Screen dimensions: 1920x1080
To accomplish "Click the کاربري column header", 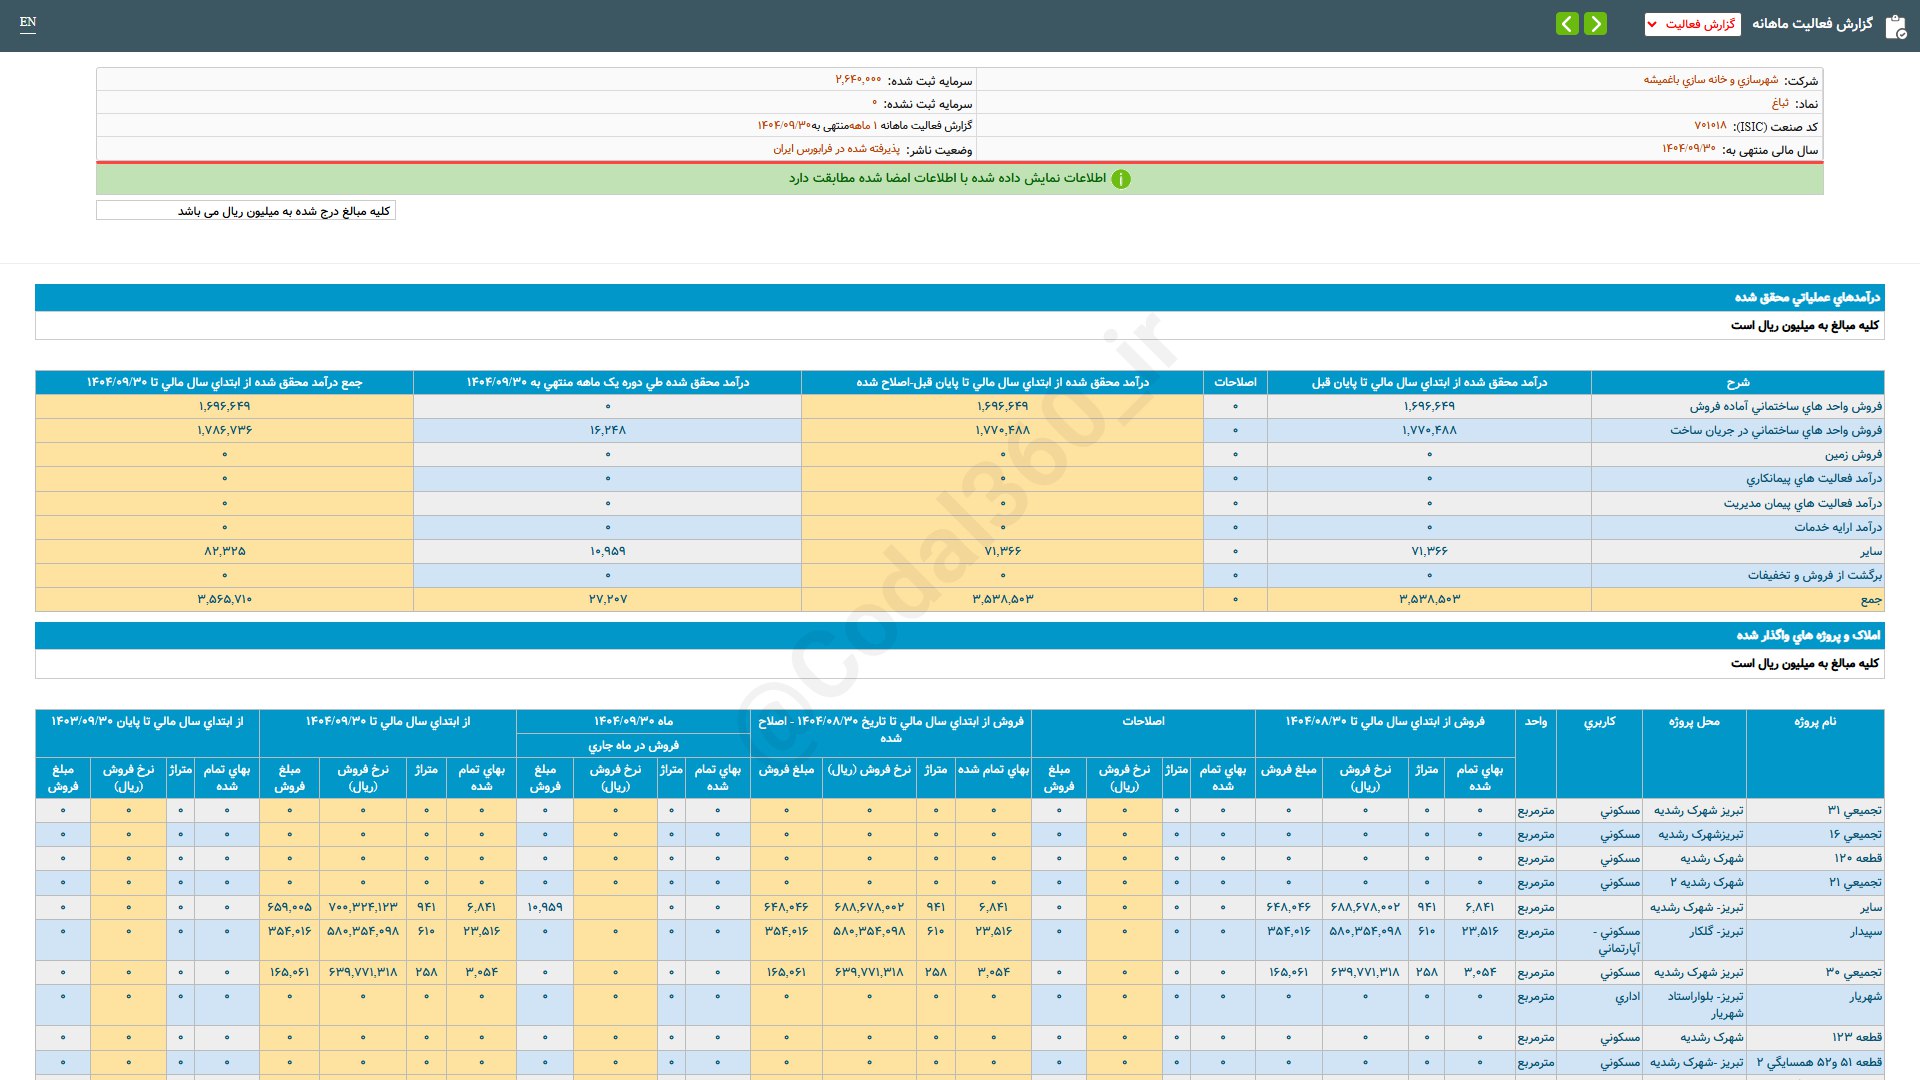I will pos(1599,721).
